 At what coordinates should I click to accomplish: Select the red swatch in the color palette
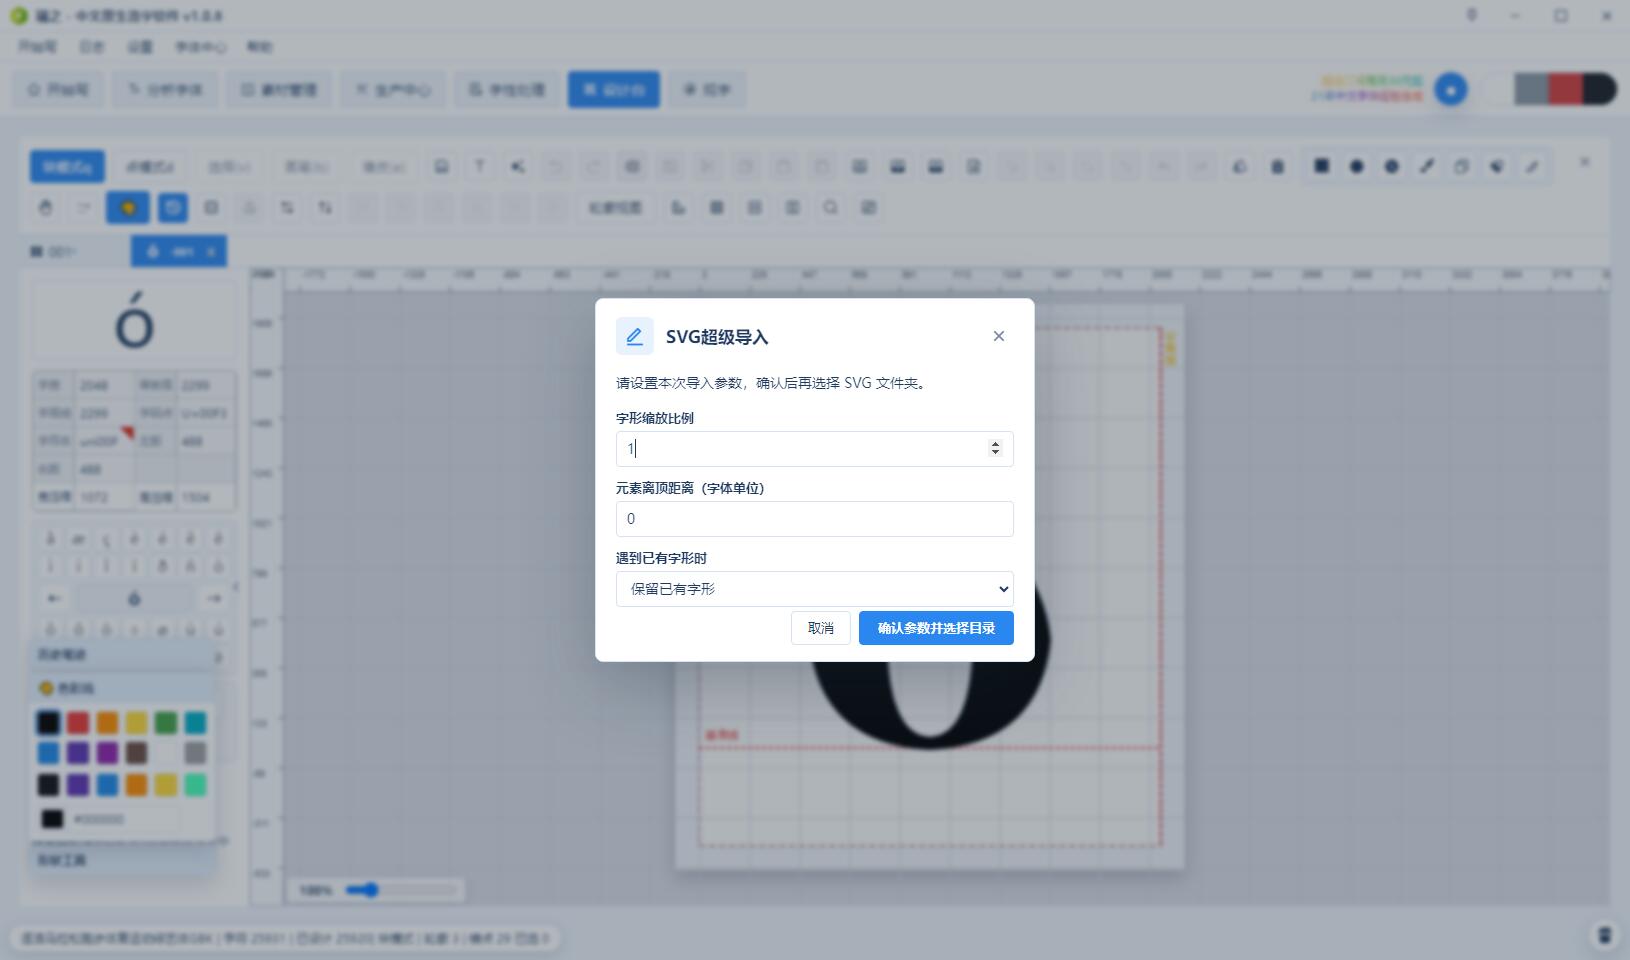coord(78,722)
